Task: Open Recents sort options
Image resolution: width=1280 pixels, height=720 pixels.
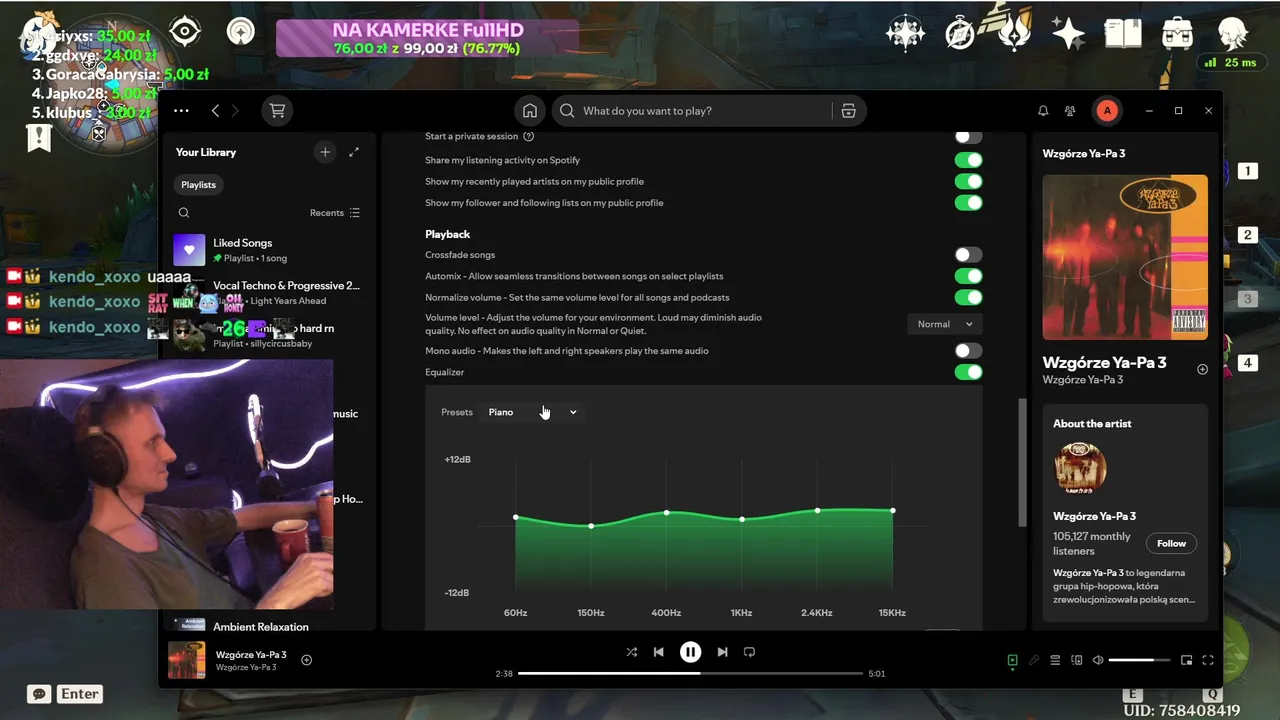Action: coord(335,213)
